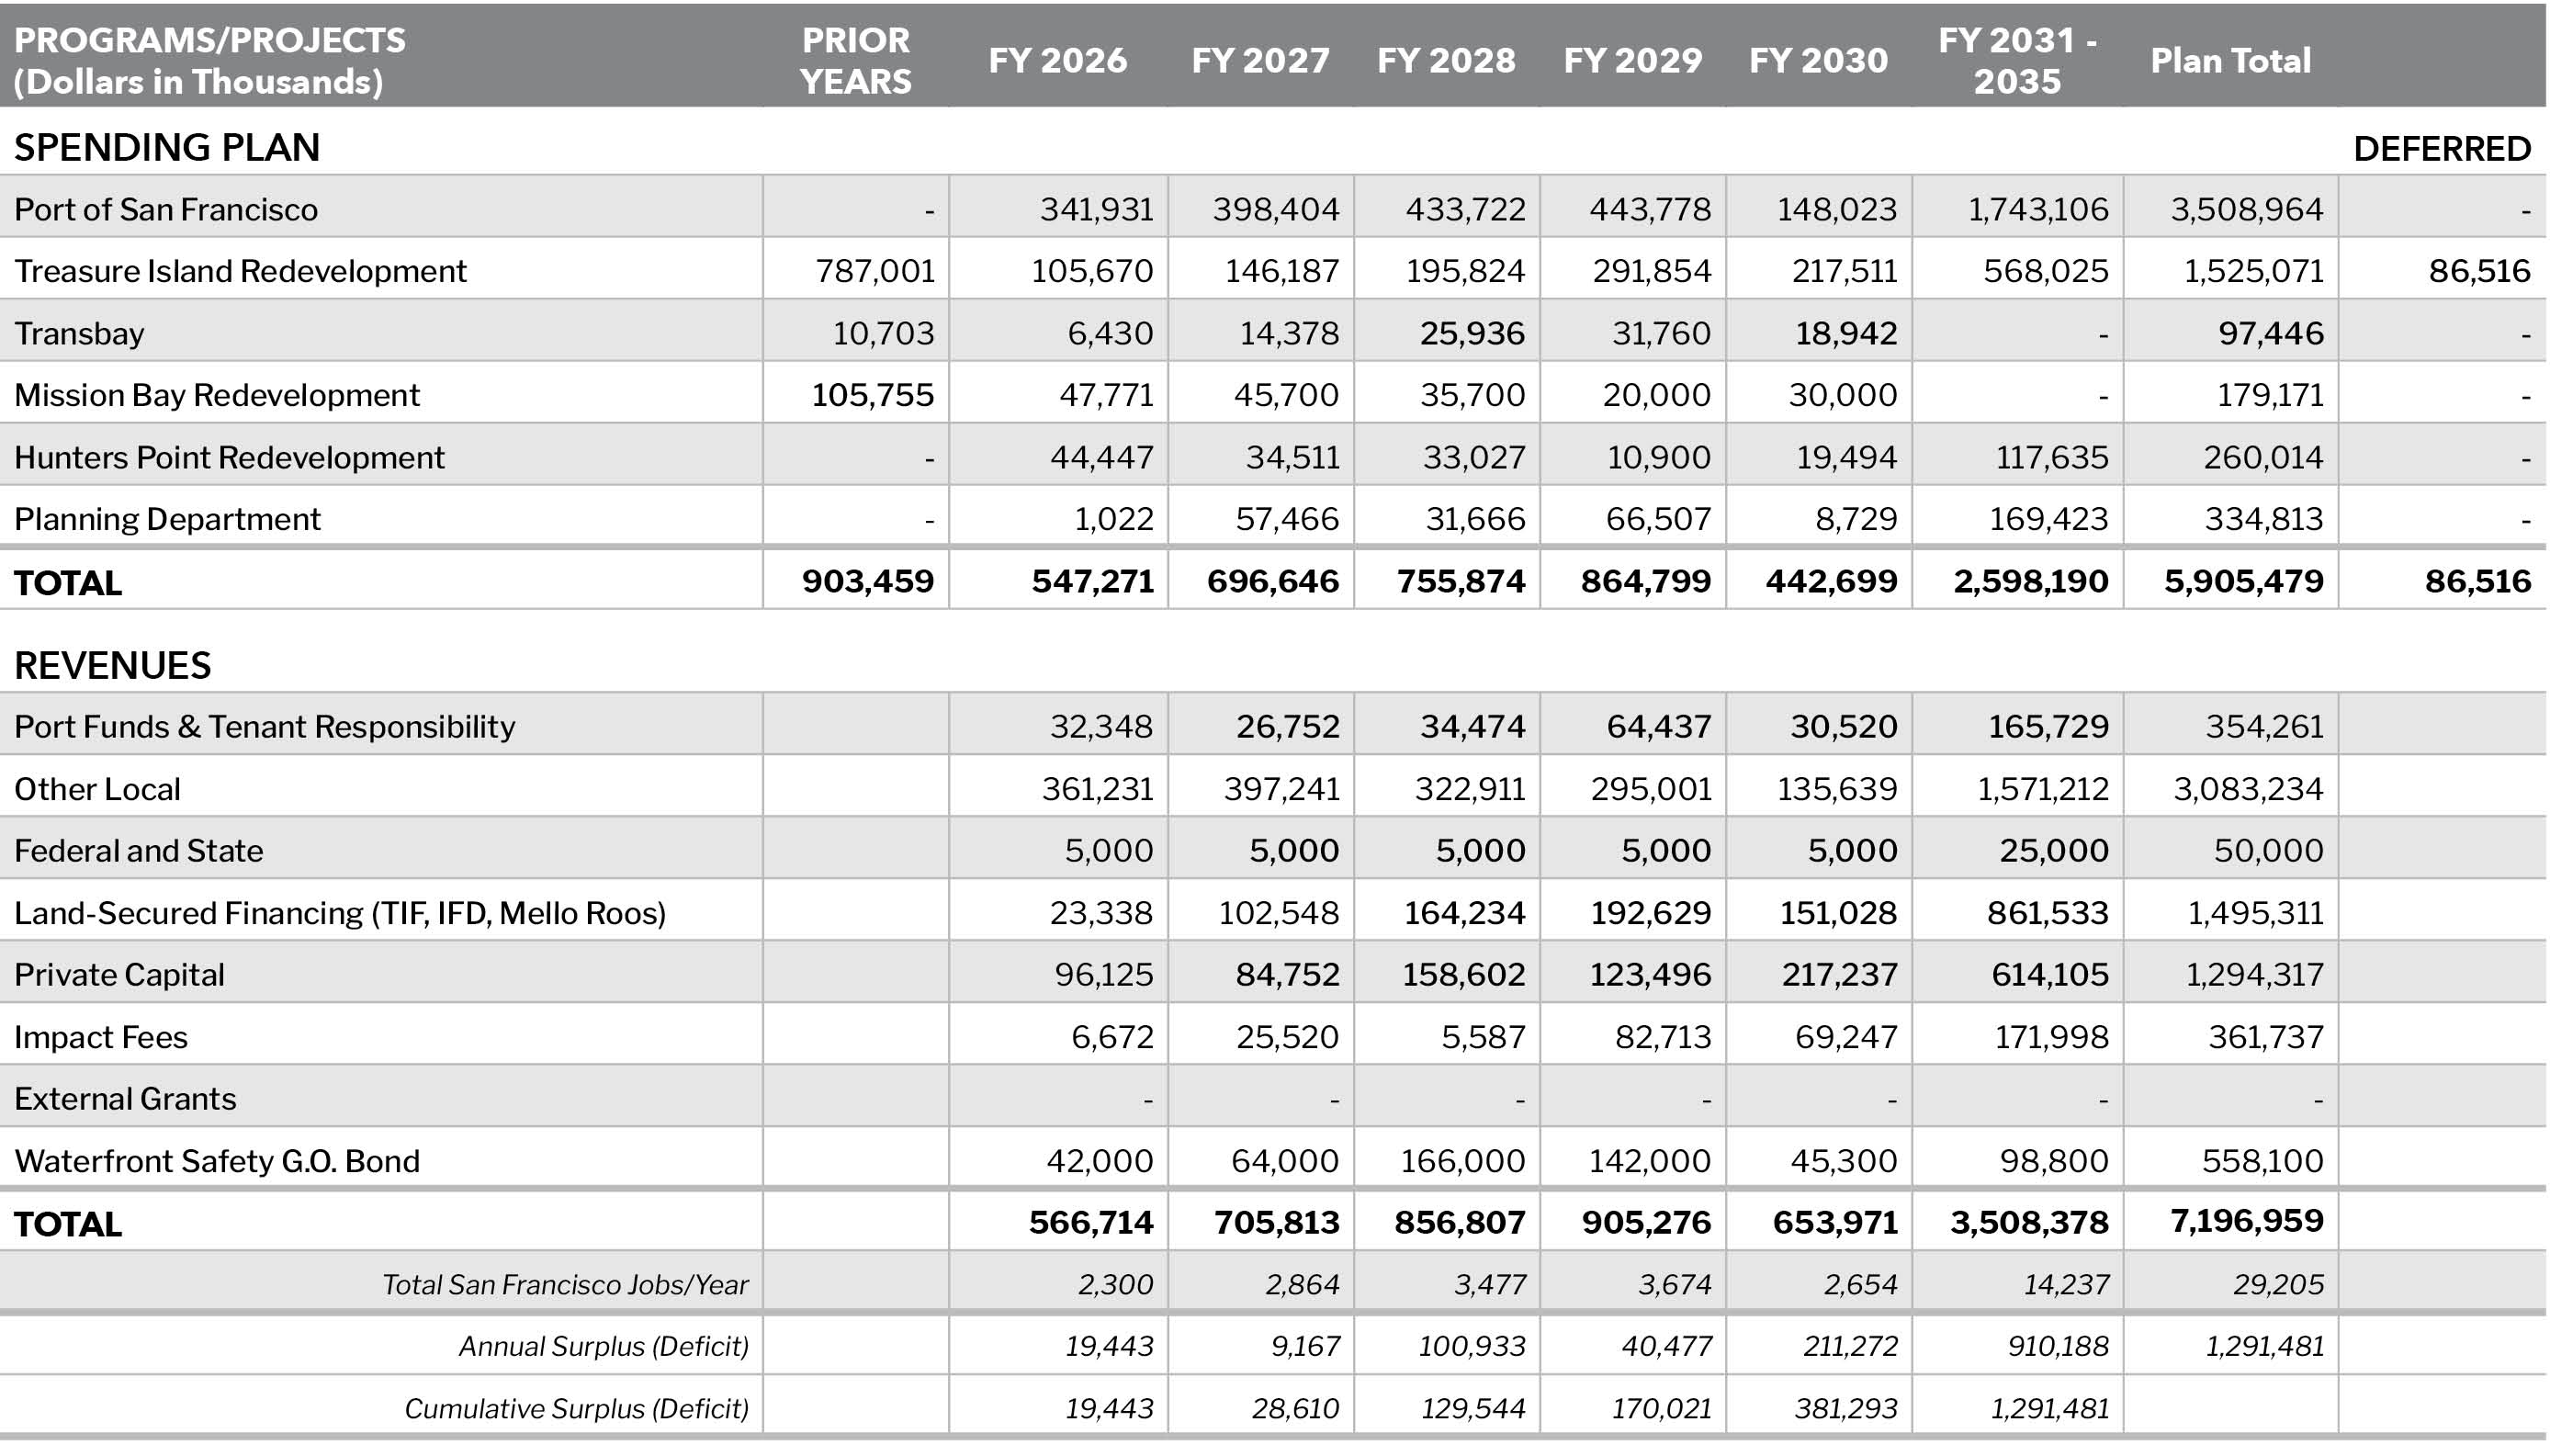Select Waterfront Safety Bond FY 2028 value 166,000

coord(1462,1161)
